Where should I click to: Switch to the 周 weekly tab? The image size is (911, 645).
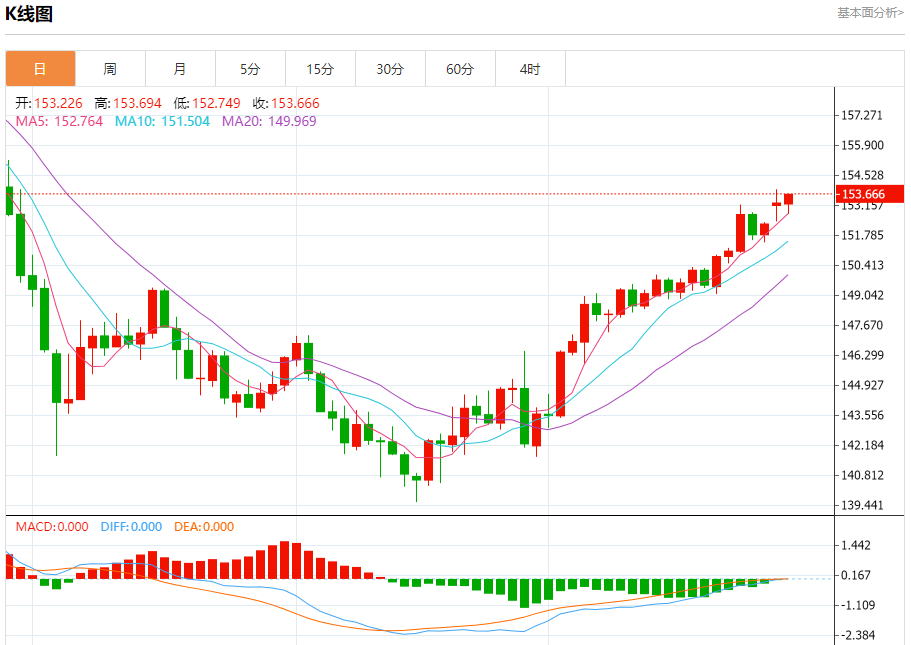(x=110, y=69)
